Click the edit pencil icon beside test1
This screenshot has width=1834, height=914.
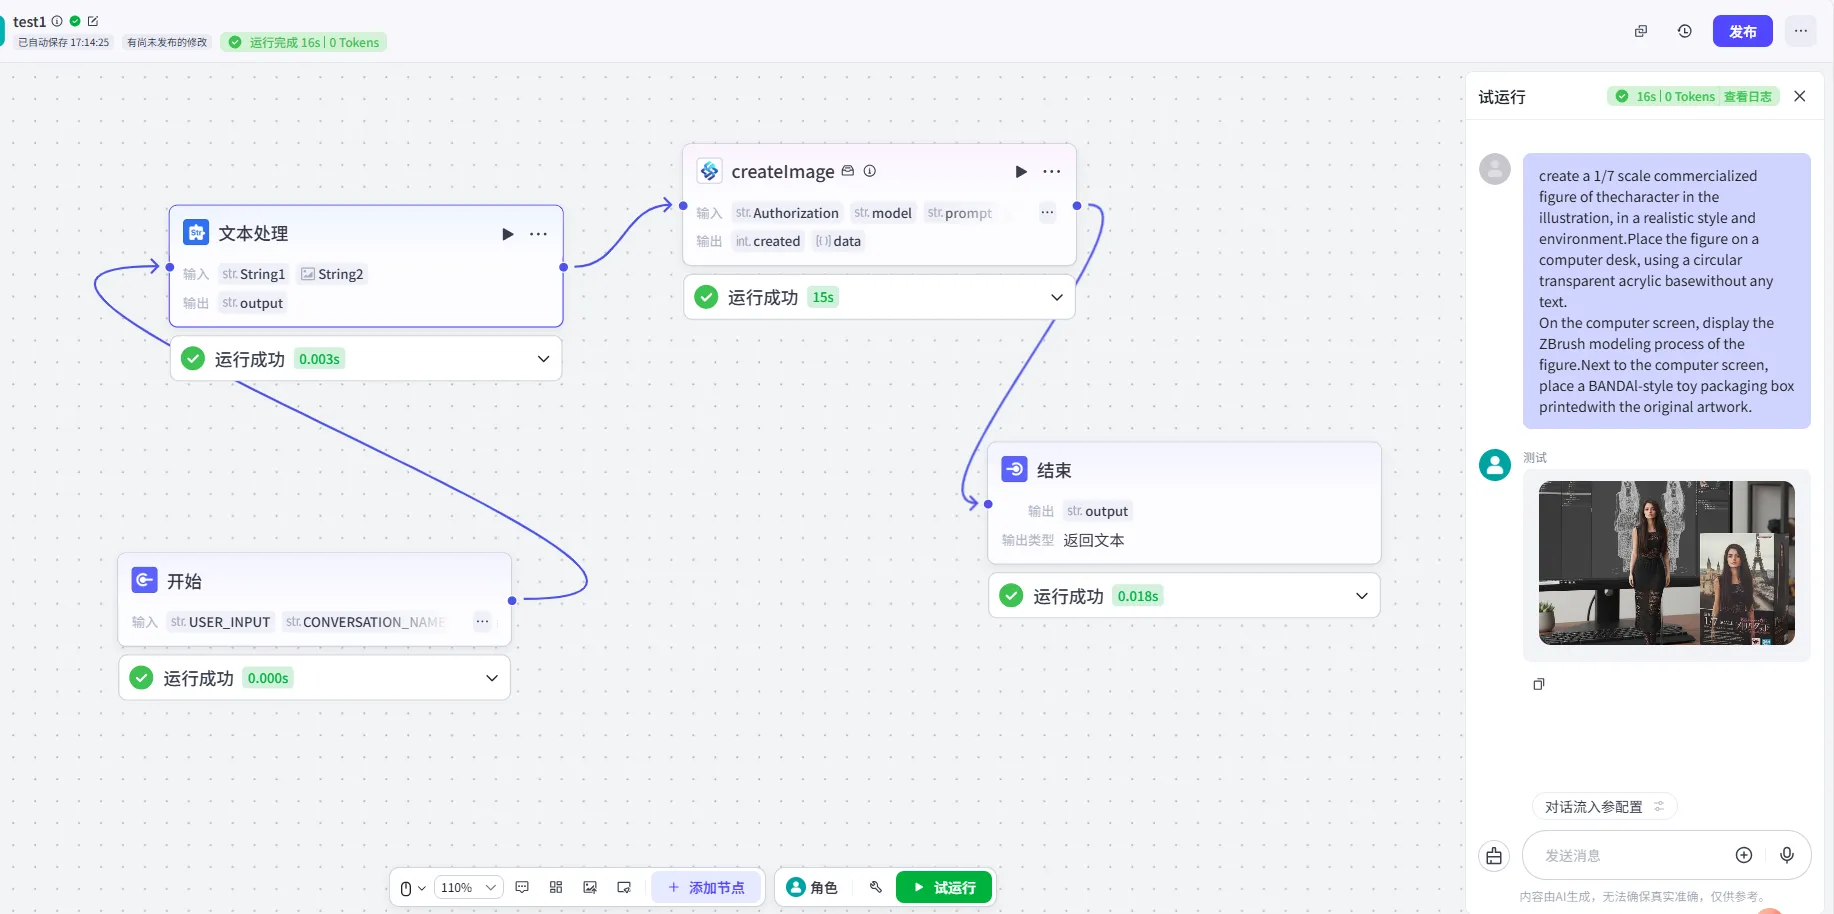click(x=93, y=21)
